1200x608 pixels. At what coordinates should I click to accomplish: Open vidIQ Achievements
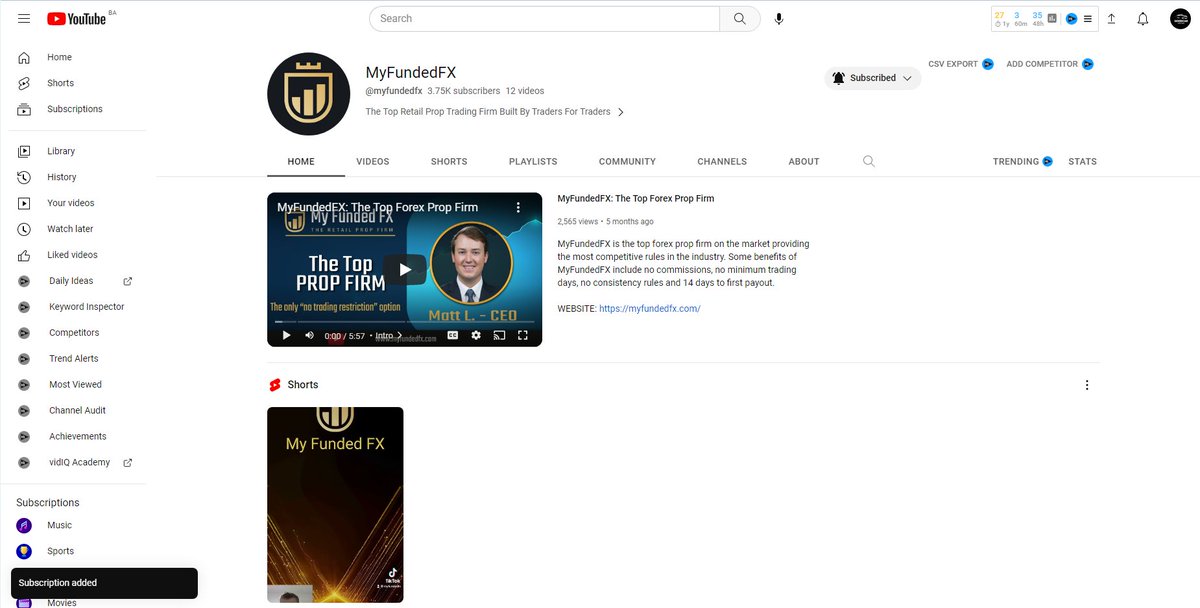[x=76, y=437]
